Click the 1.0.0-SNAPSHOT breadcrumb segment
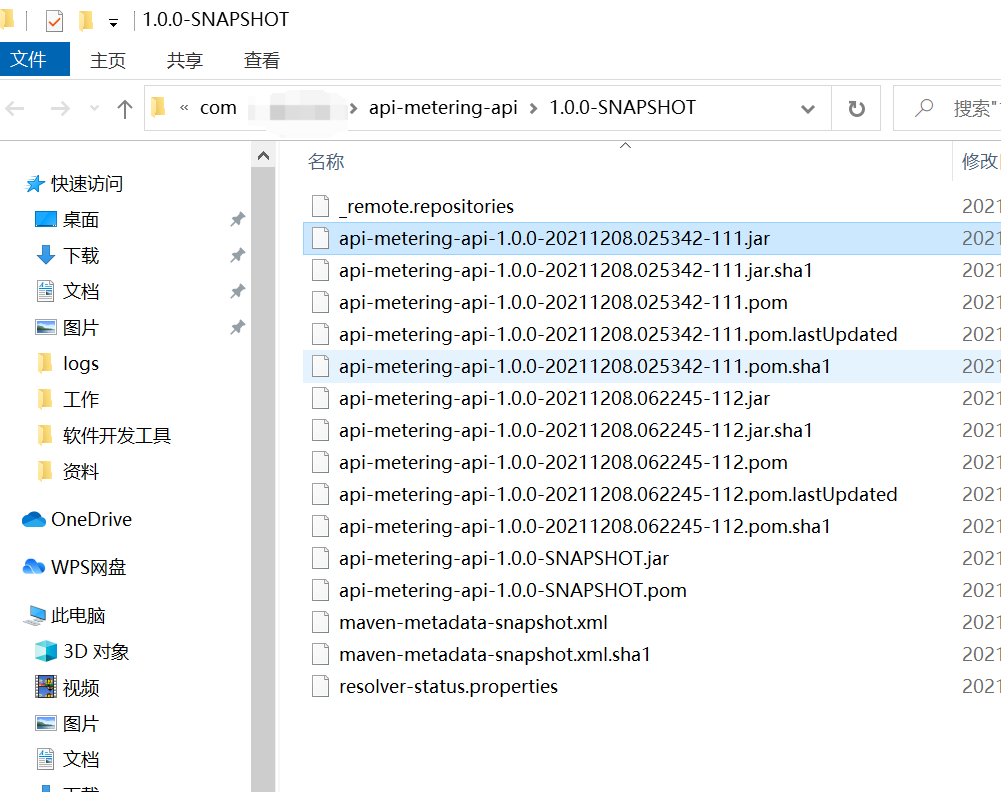This screenshot has width=1001, height=792. pos(622,107)
